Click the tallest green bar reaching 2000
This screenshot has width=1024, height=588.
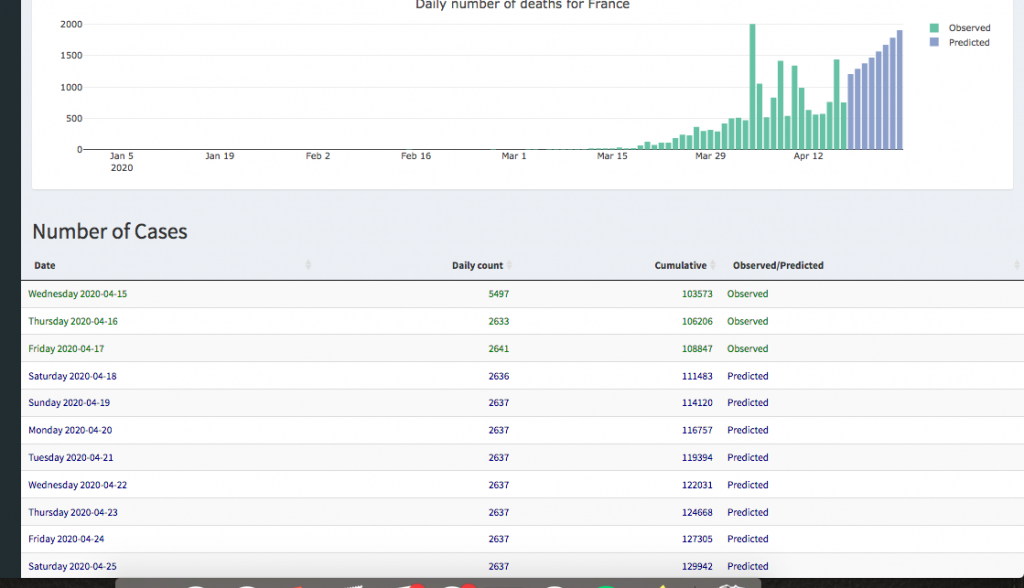tap(752, 86)
